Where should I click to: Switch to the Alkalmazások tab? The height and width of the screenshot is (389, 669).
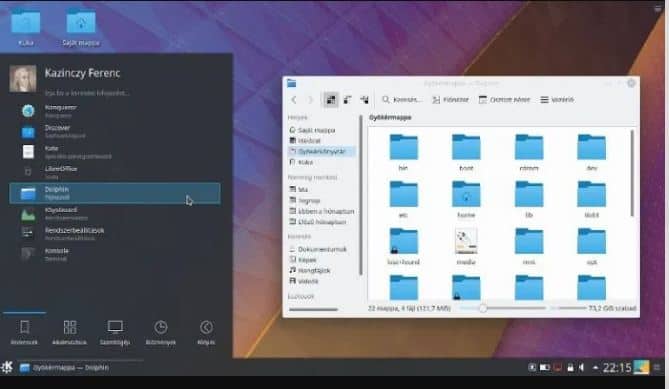[x=70, y=333]
